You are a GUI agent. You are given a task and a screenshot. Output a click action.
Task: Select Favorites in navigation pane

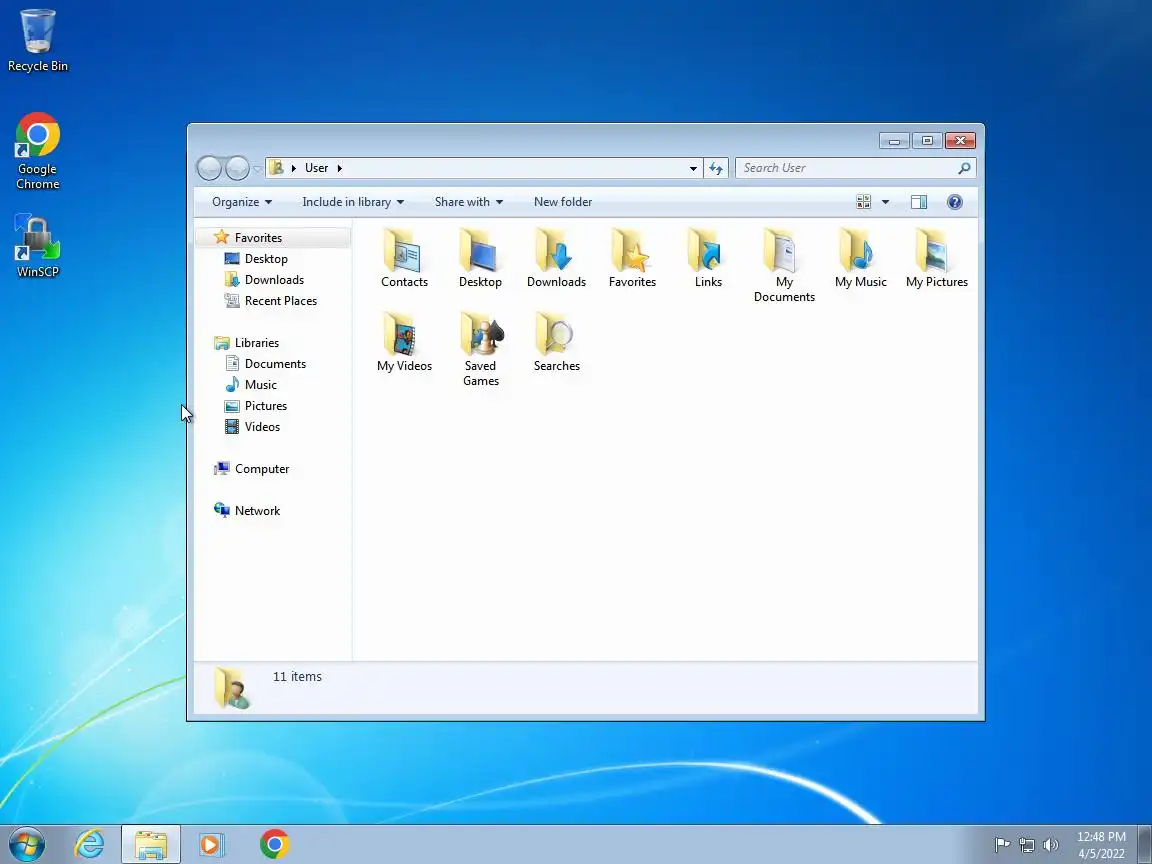(x=258, y=238)
